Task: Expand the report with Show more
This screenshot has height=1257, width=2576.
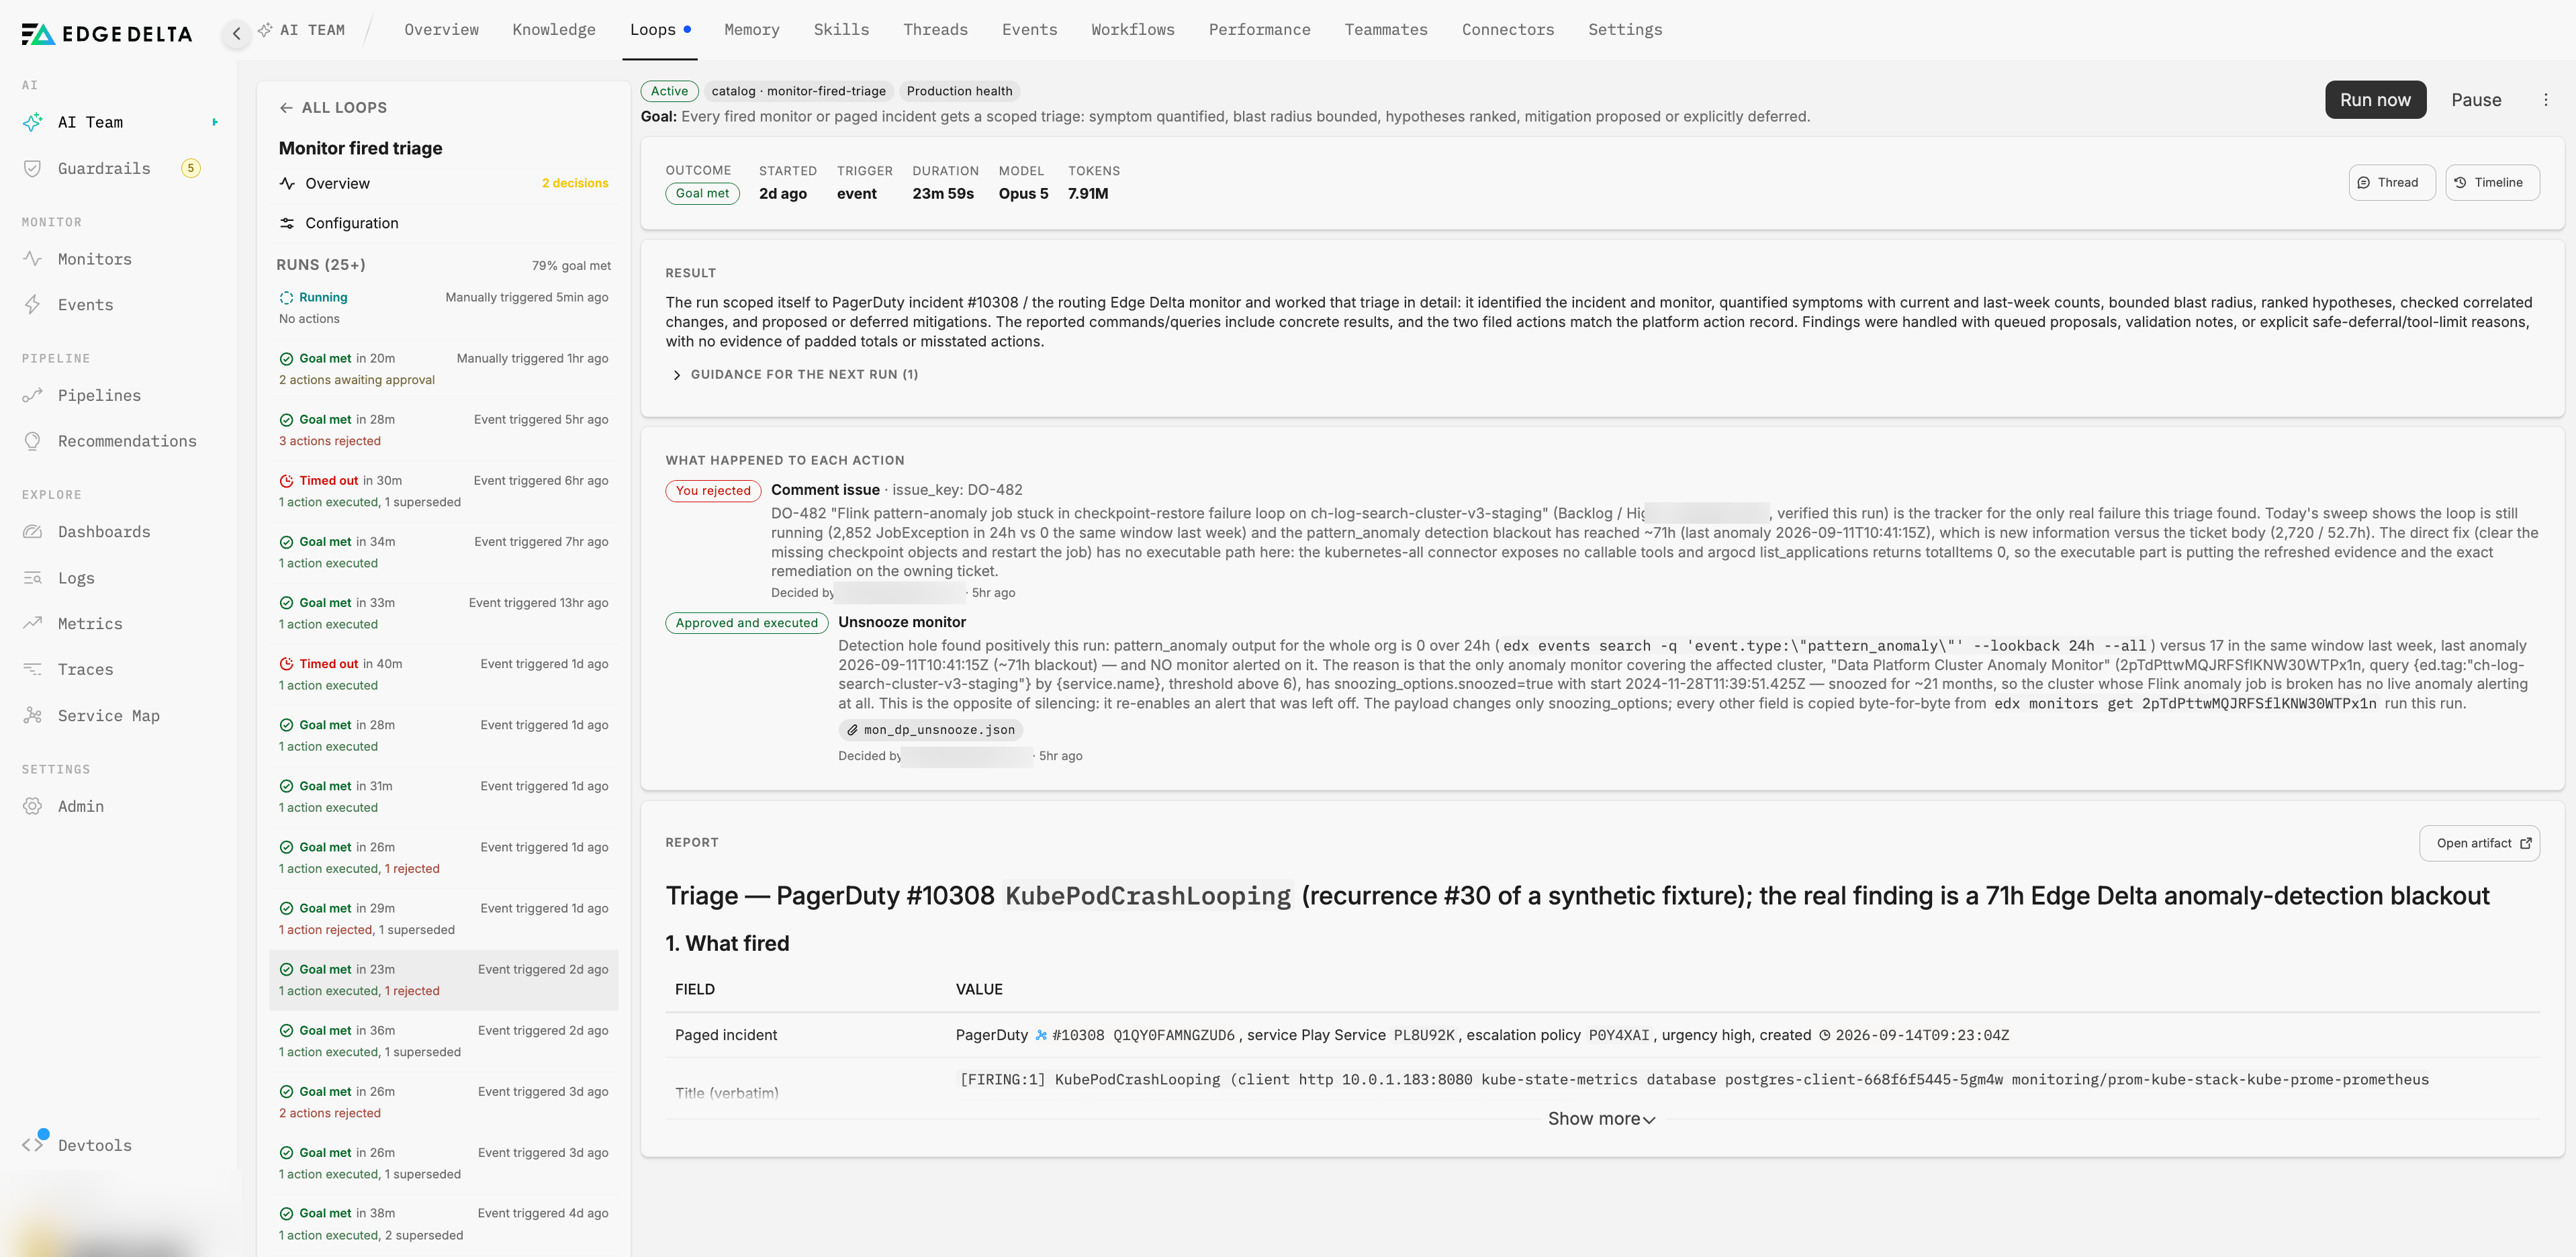Action: (x=1602, y=1119)
